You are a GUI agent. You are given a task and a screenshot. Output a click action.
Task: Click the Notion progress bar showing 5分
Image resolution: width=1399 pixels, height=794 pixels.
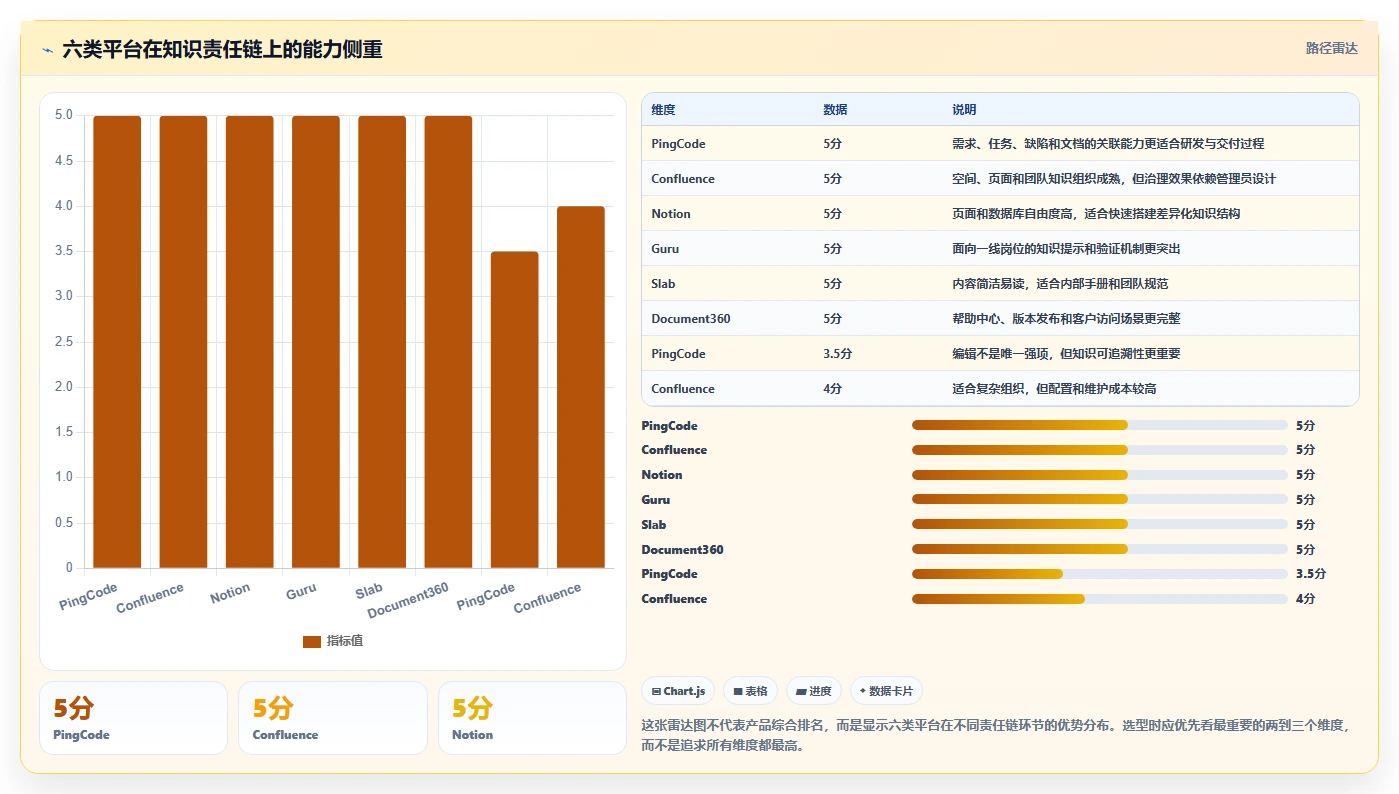pos(1100,475)
